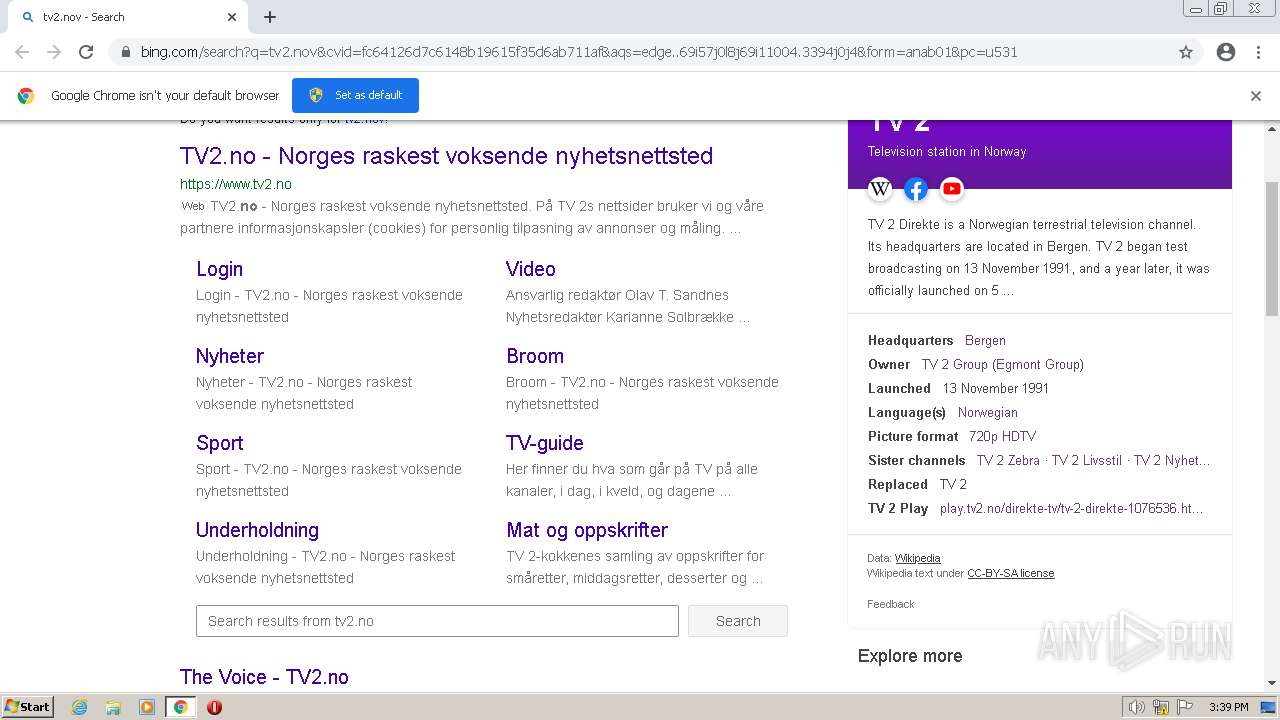Open the Norwegian language link
This screenshot has height=720, width=1280.
tap(987, 412)
